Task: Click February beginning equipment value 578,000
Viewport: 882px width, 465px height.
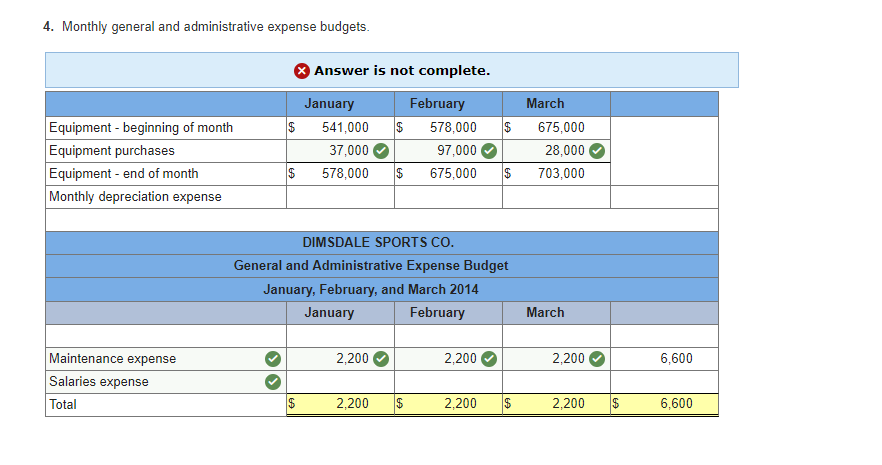Action: 453,128
